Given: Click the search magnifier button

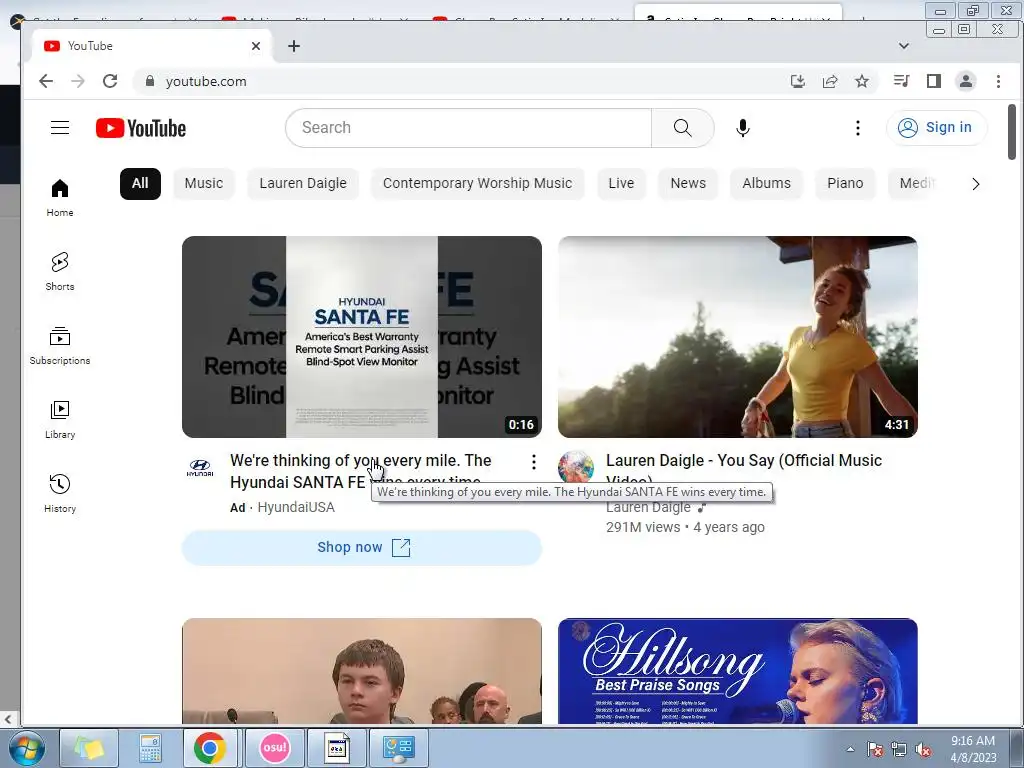Looking at the screenshot, I should tap(682, 128).
